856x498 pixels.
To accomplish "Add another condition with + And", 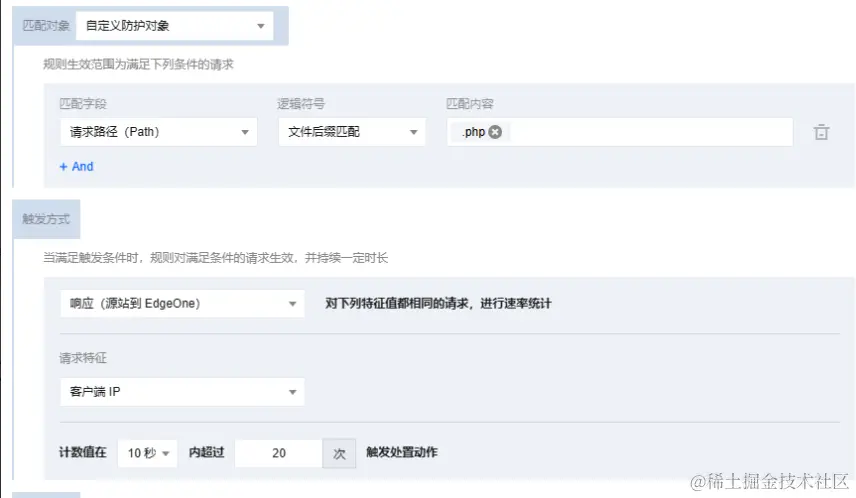I will (x=76, y=167).
